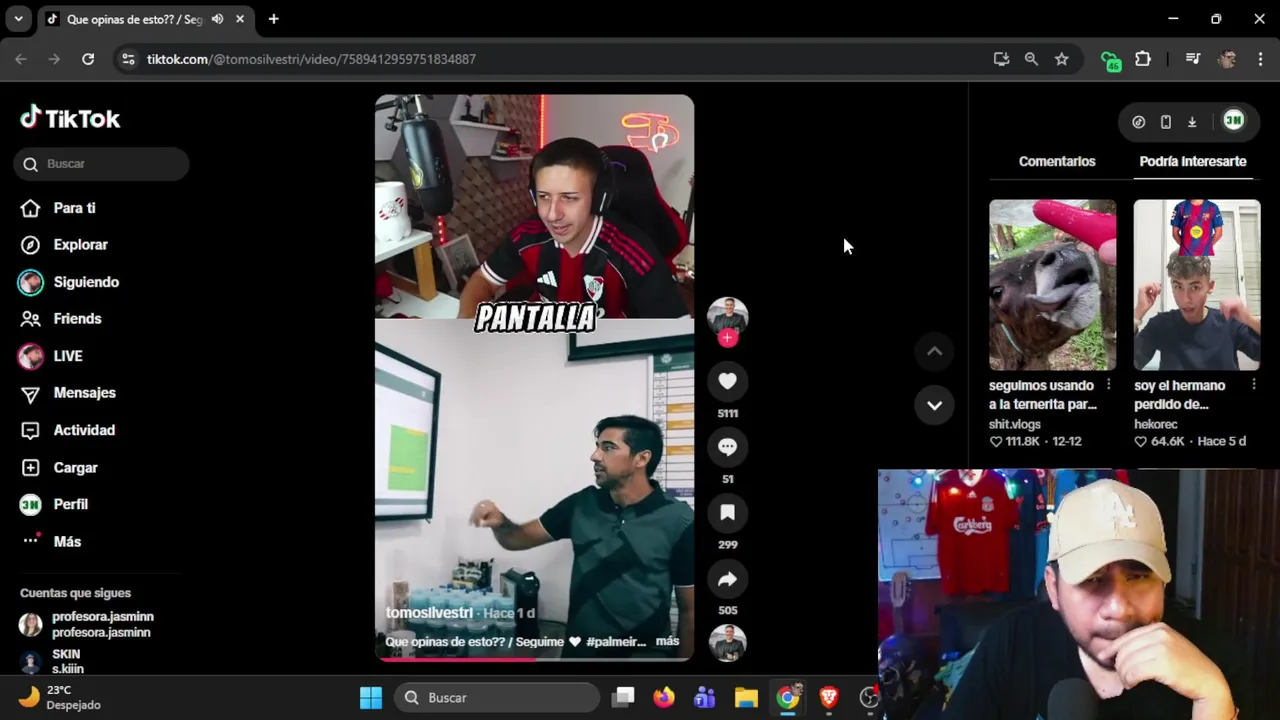Open the tomosilvestri username on video
Viewport: 1280px width, 720px height.
click(429, 612)
